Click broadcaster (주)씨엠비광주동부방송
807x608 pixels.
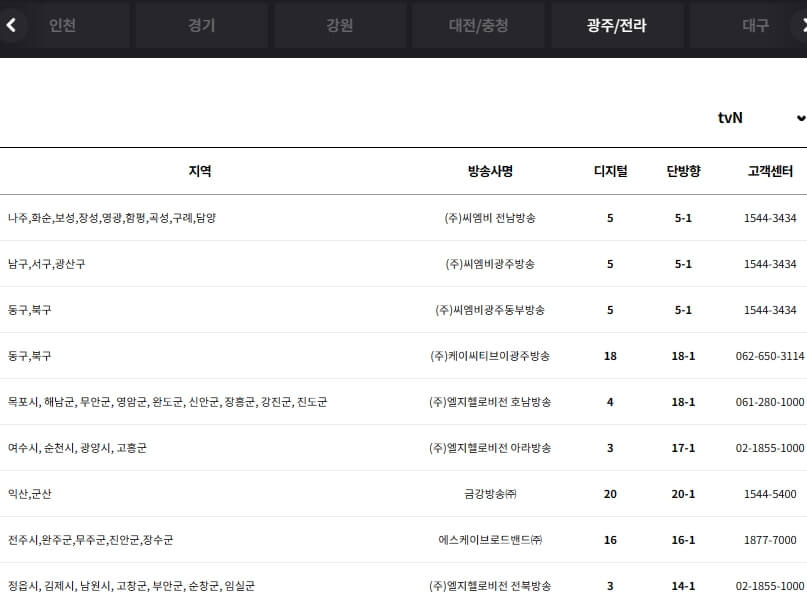(x=490, y=310)
